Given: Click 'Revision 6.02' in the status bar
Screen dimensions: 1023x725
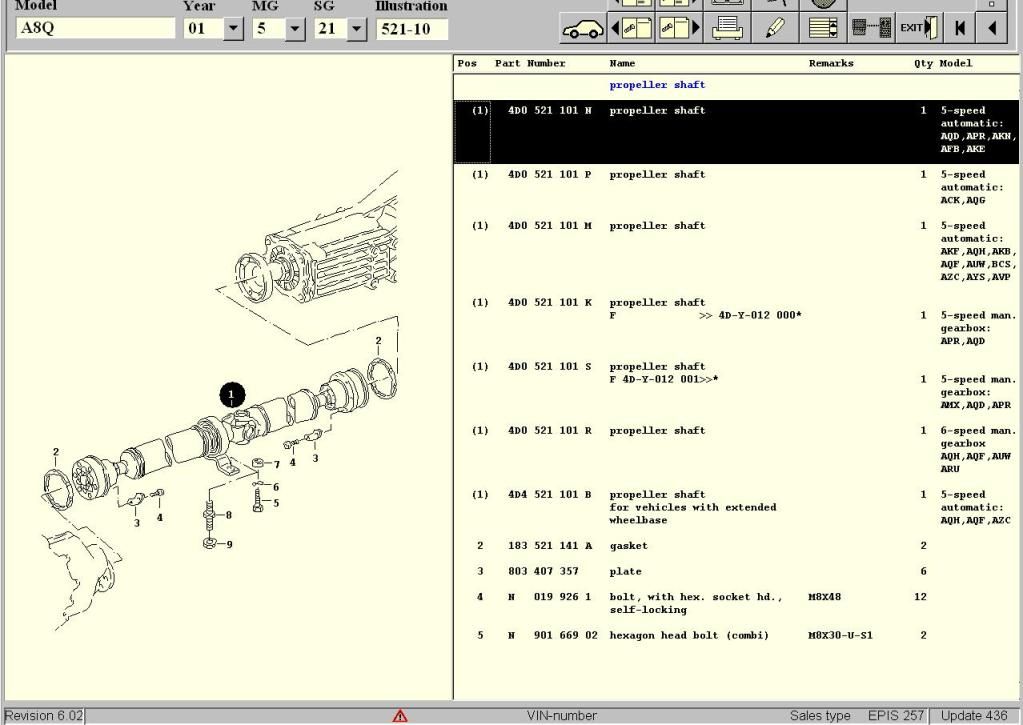Looking at the screenshot, I should pyautogui.click(x=44, y=716).
